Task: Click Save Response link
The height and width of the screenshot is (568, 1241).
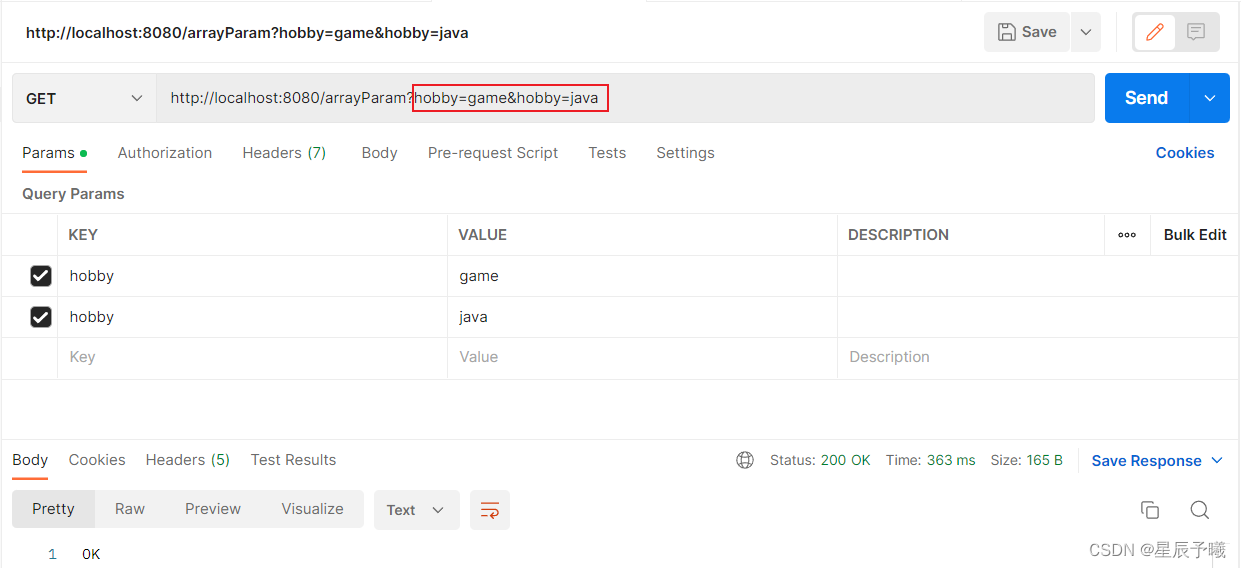Action: (x=1146, y=460)
